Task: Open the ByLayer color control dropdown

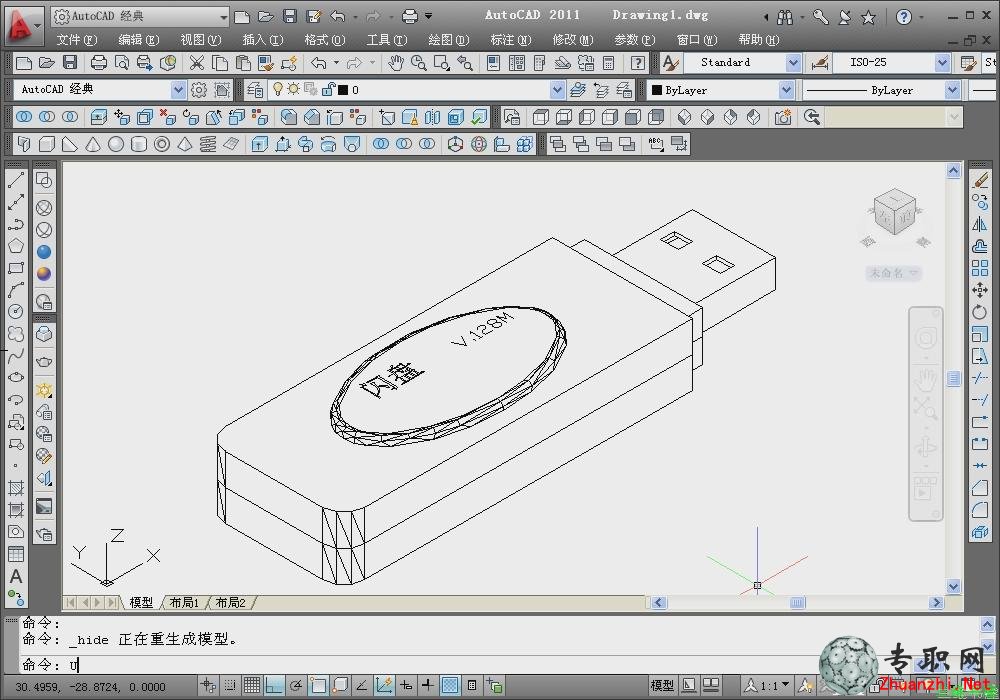Action: [786, 90]
